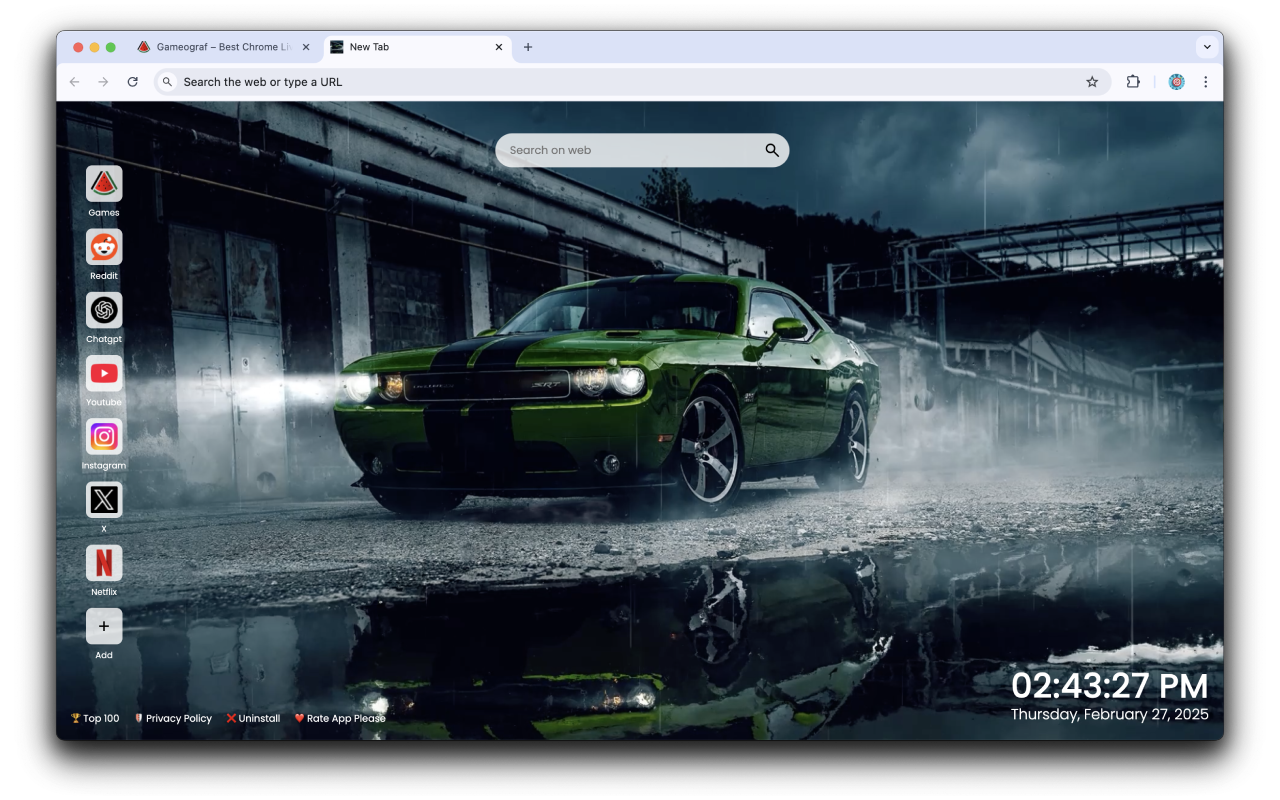
Task: Click the Add shortcut plus icon
Action: point(104,626)
